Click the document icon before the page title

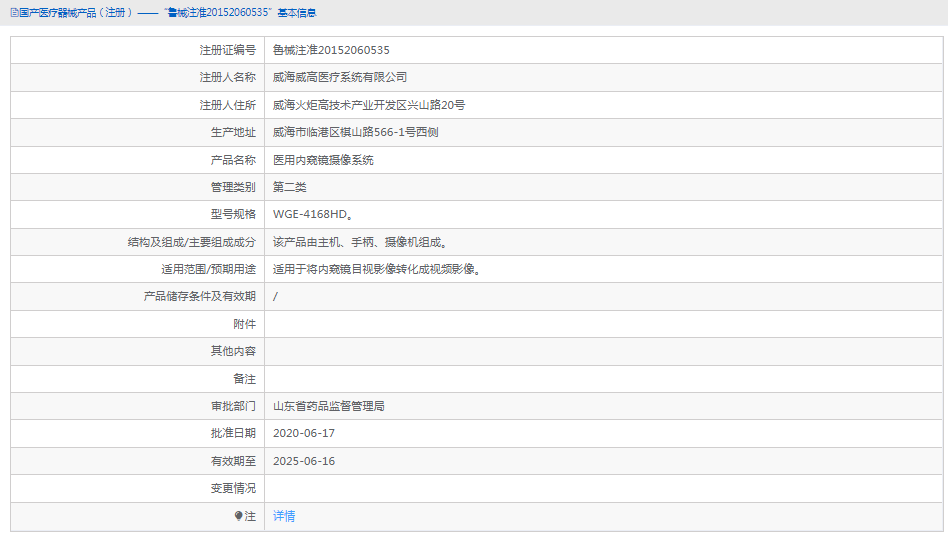(x=14, y=13)
